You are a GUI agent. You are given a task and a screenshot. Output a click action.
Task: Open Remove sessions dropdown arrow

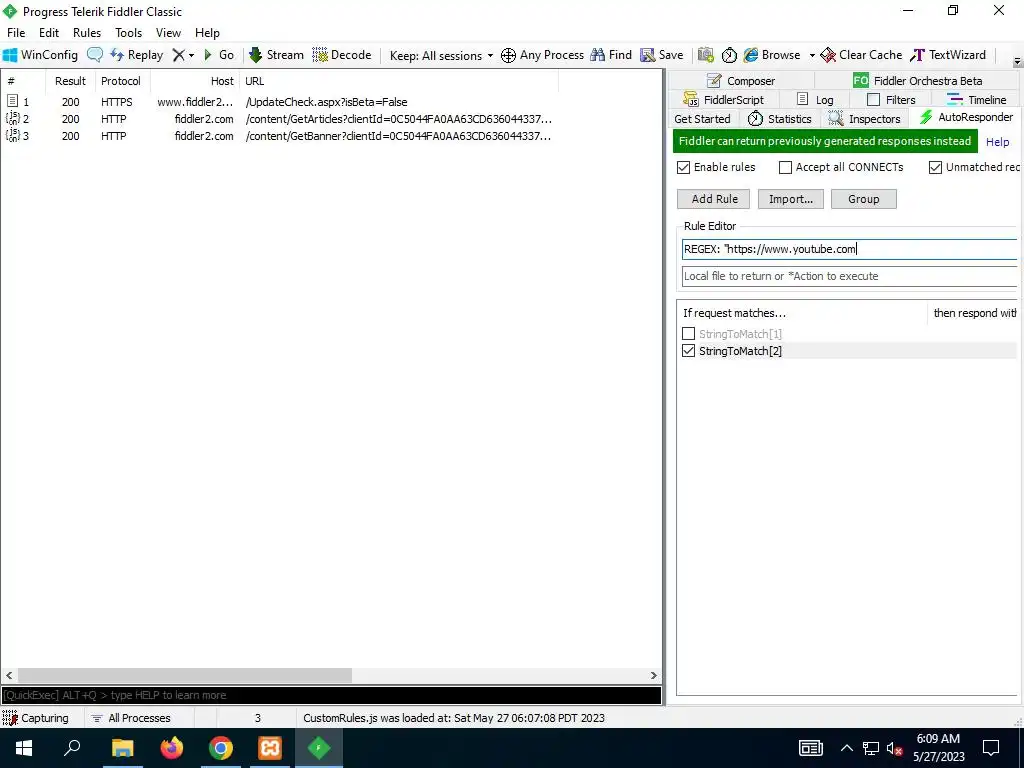coord(191,56)
